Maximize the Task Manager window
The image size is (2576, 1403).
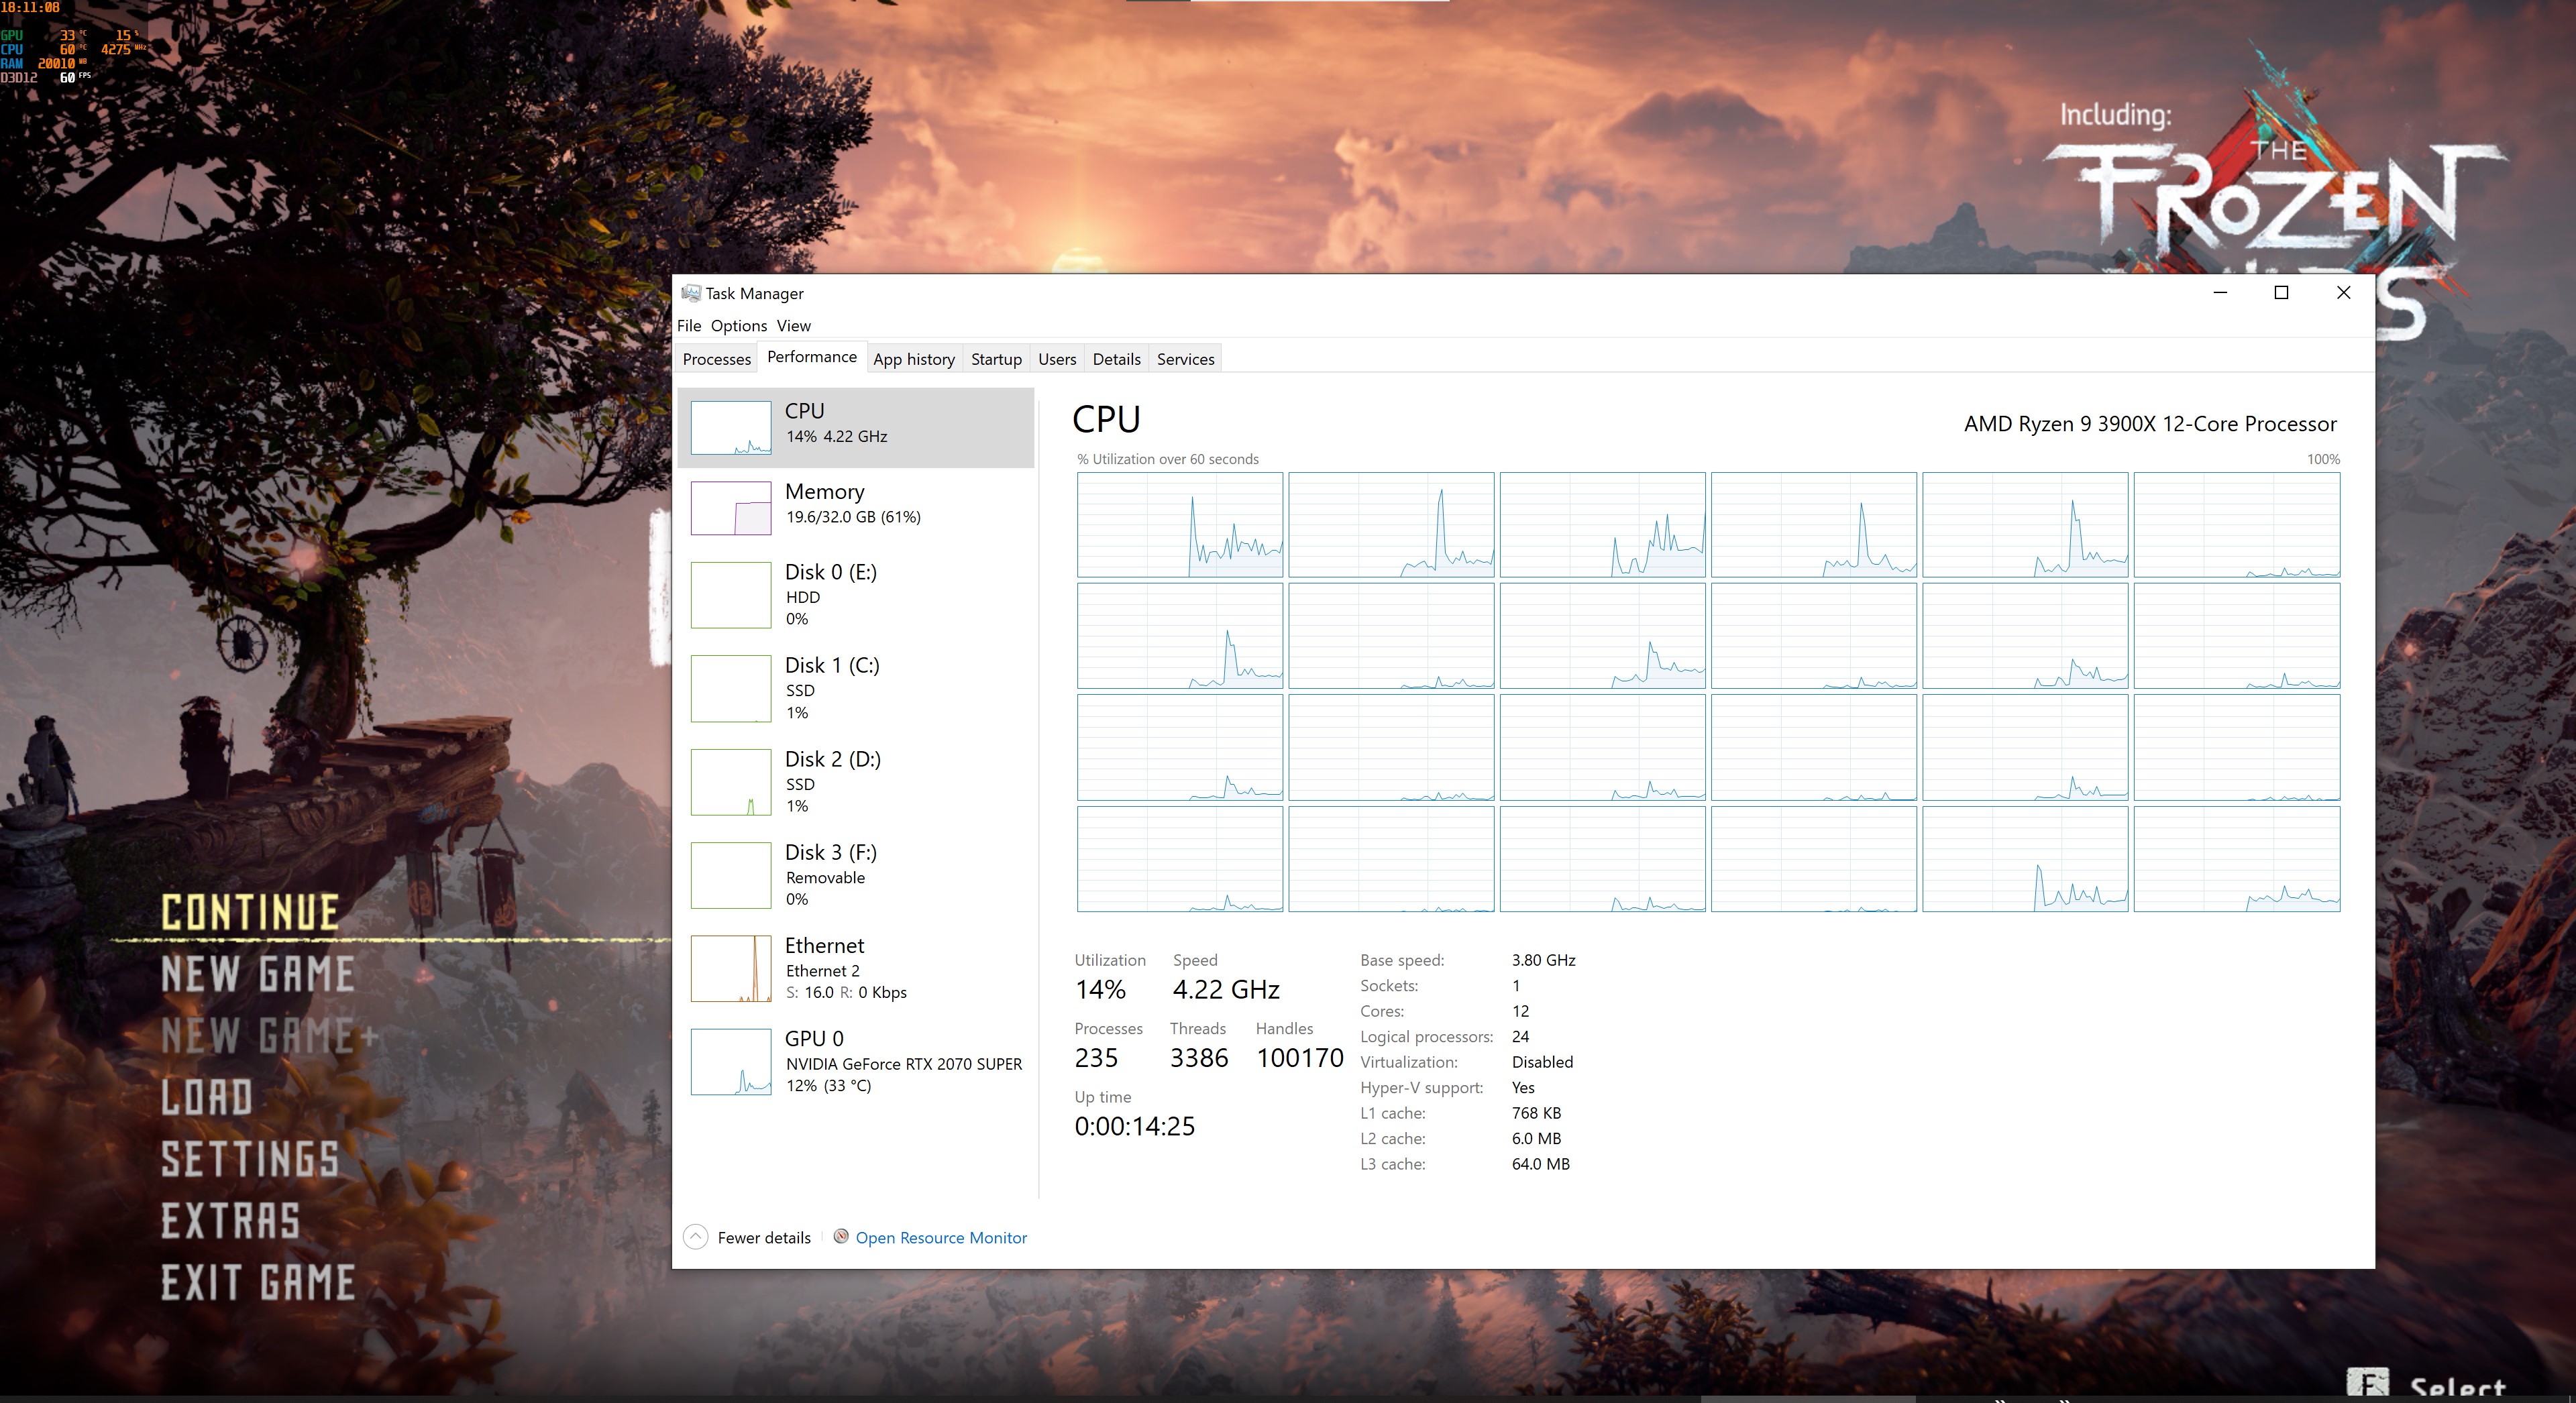coord(2281,292)
